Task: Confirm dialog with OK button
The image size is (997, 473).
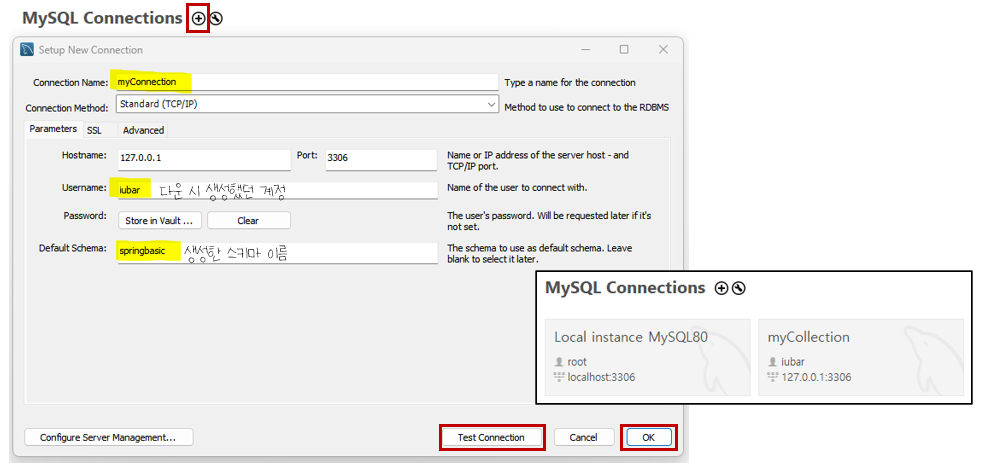Action: point(649,437)
